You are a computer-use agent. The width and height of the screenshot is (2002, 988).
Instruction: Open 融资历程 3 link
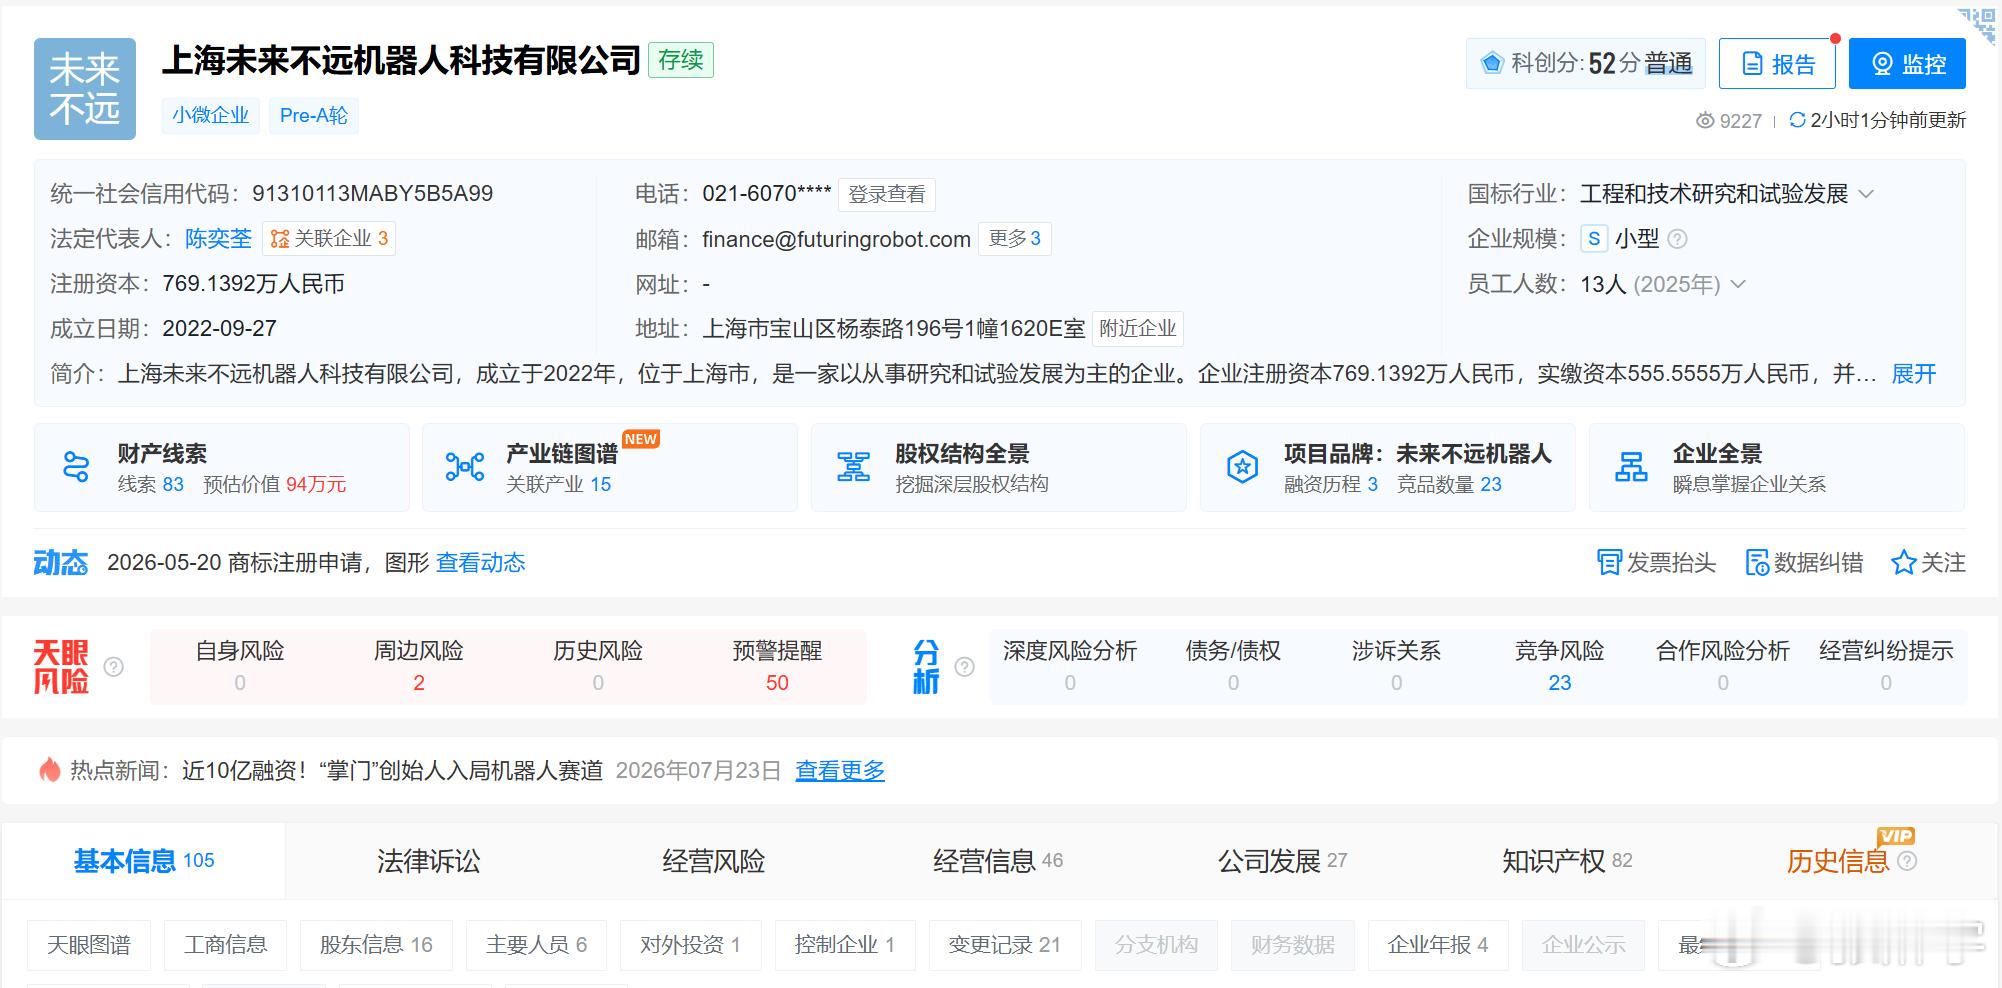pyautogui.click(x=1331, y=484)
